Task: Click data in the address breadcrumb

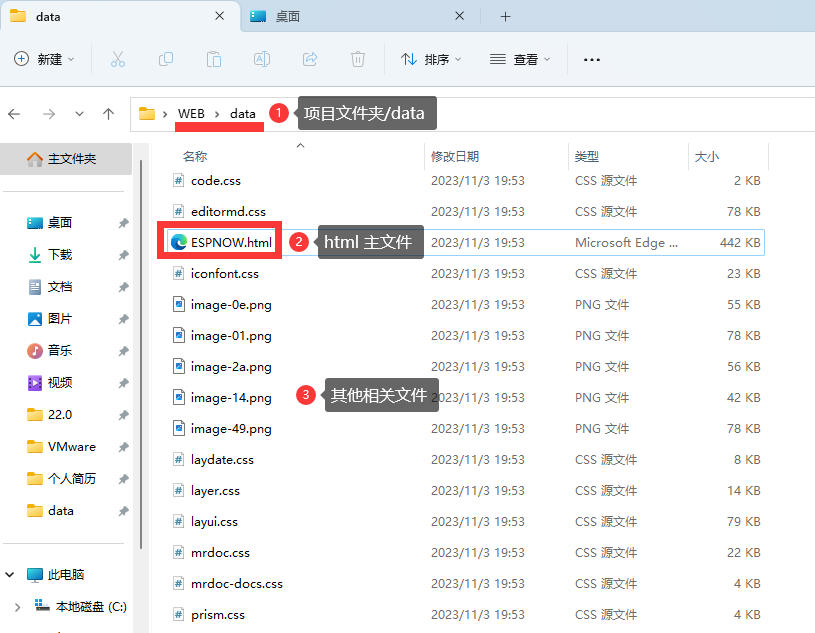Action: (x=243, y=113)
